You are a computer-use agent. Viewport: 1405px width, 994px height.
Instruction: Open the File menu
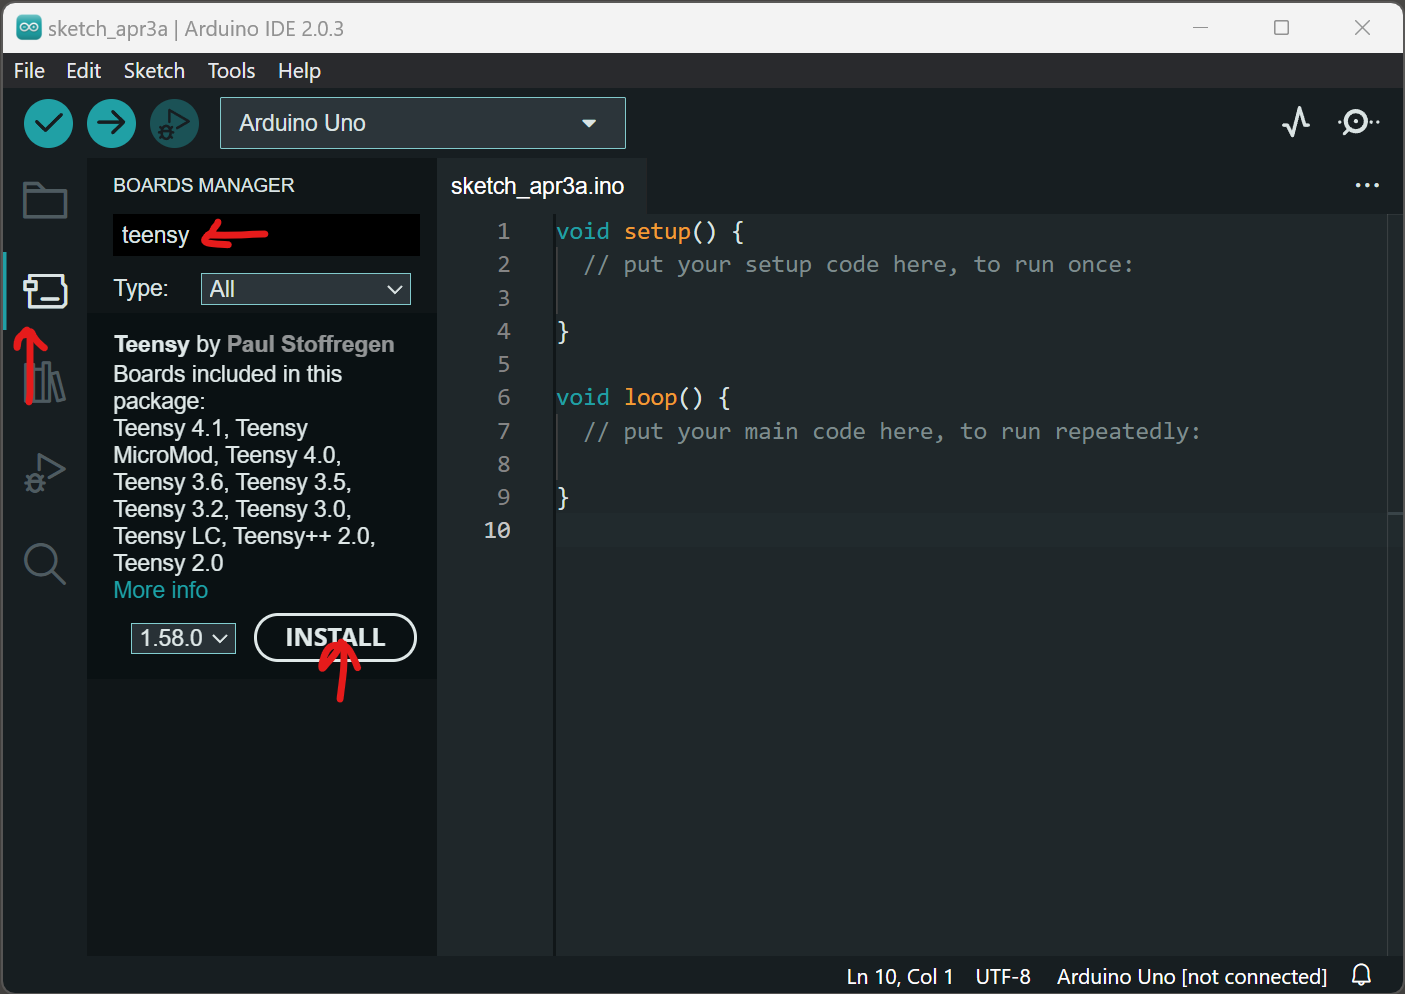(x=29, y=71)
